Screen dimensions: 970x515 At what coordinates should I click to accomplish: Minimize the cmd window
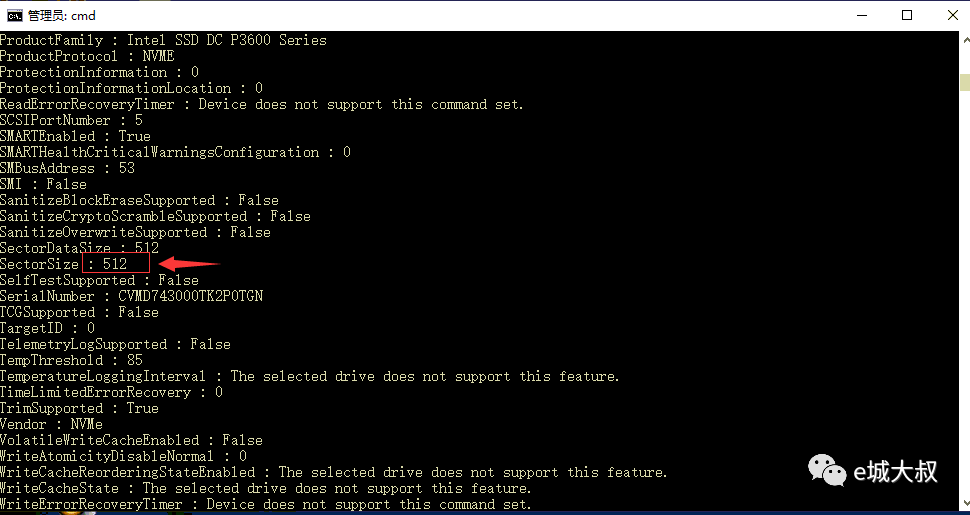pyautogui.click(x=862, y=15)
